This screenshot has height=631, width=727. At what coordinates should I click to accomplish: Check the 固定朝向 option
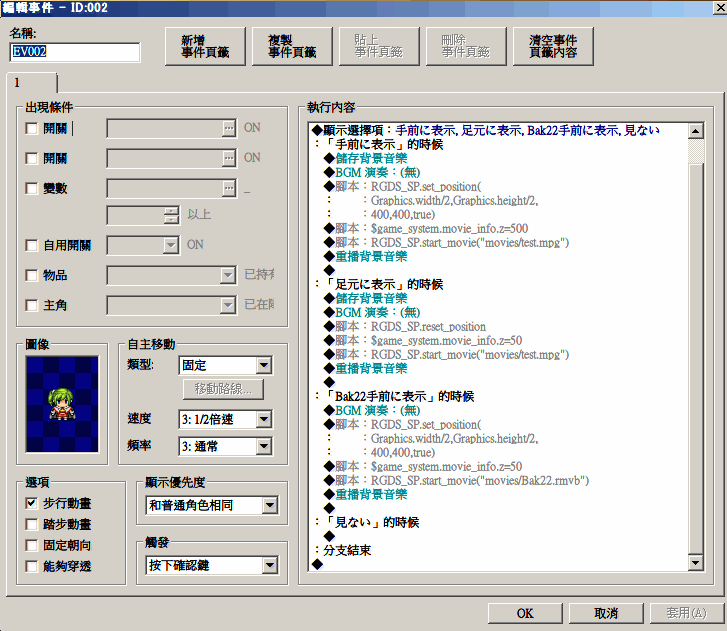pyautogui.click(x=31, y=545)
